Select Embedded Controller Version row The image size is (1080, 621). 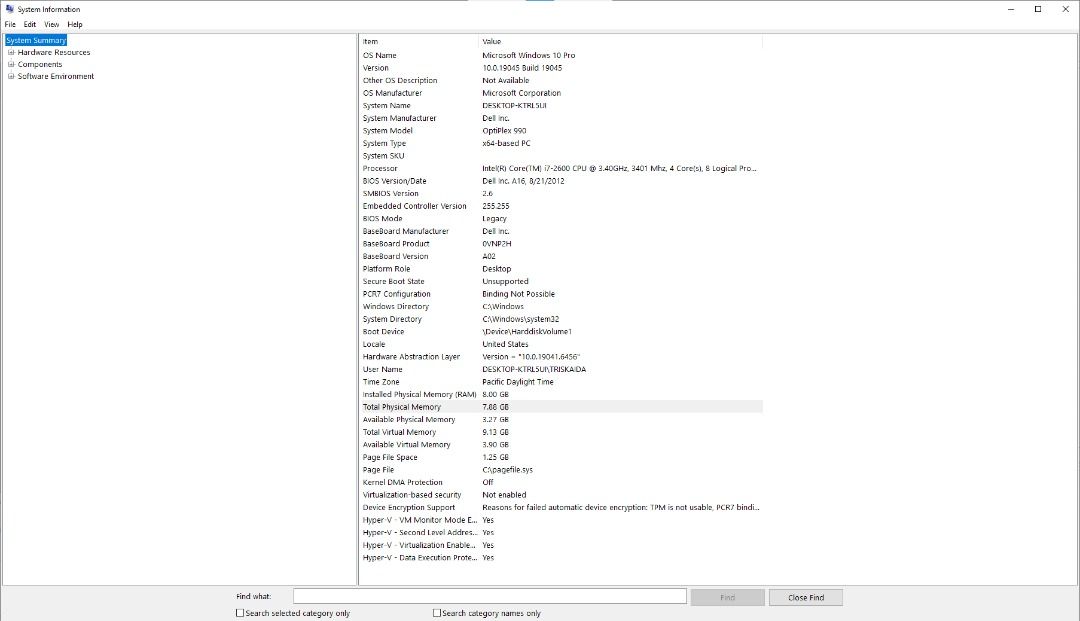click(x=561, y=206)
